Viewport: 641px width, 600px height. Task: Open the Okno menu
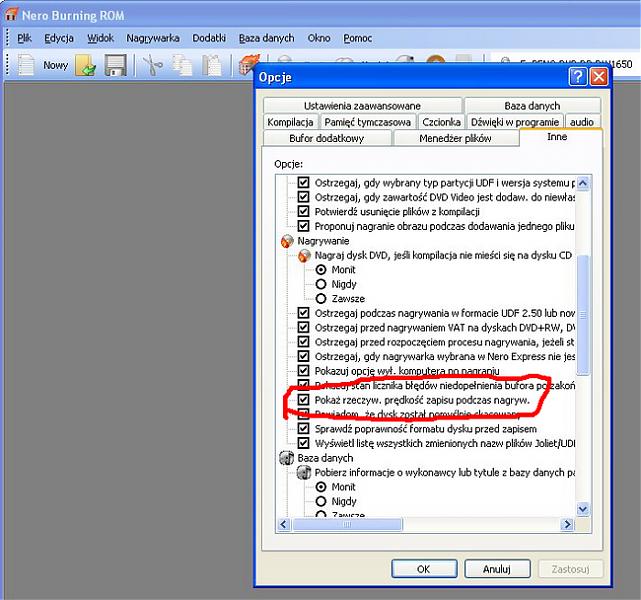[319, 38]
